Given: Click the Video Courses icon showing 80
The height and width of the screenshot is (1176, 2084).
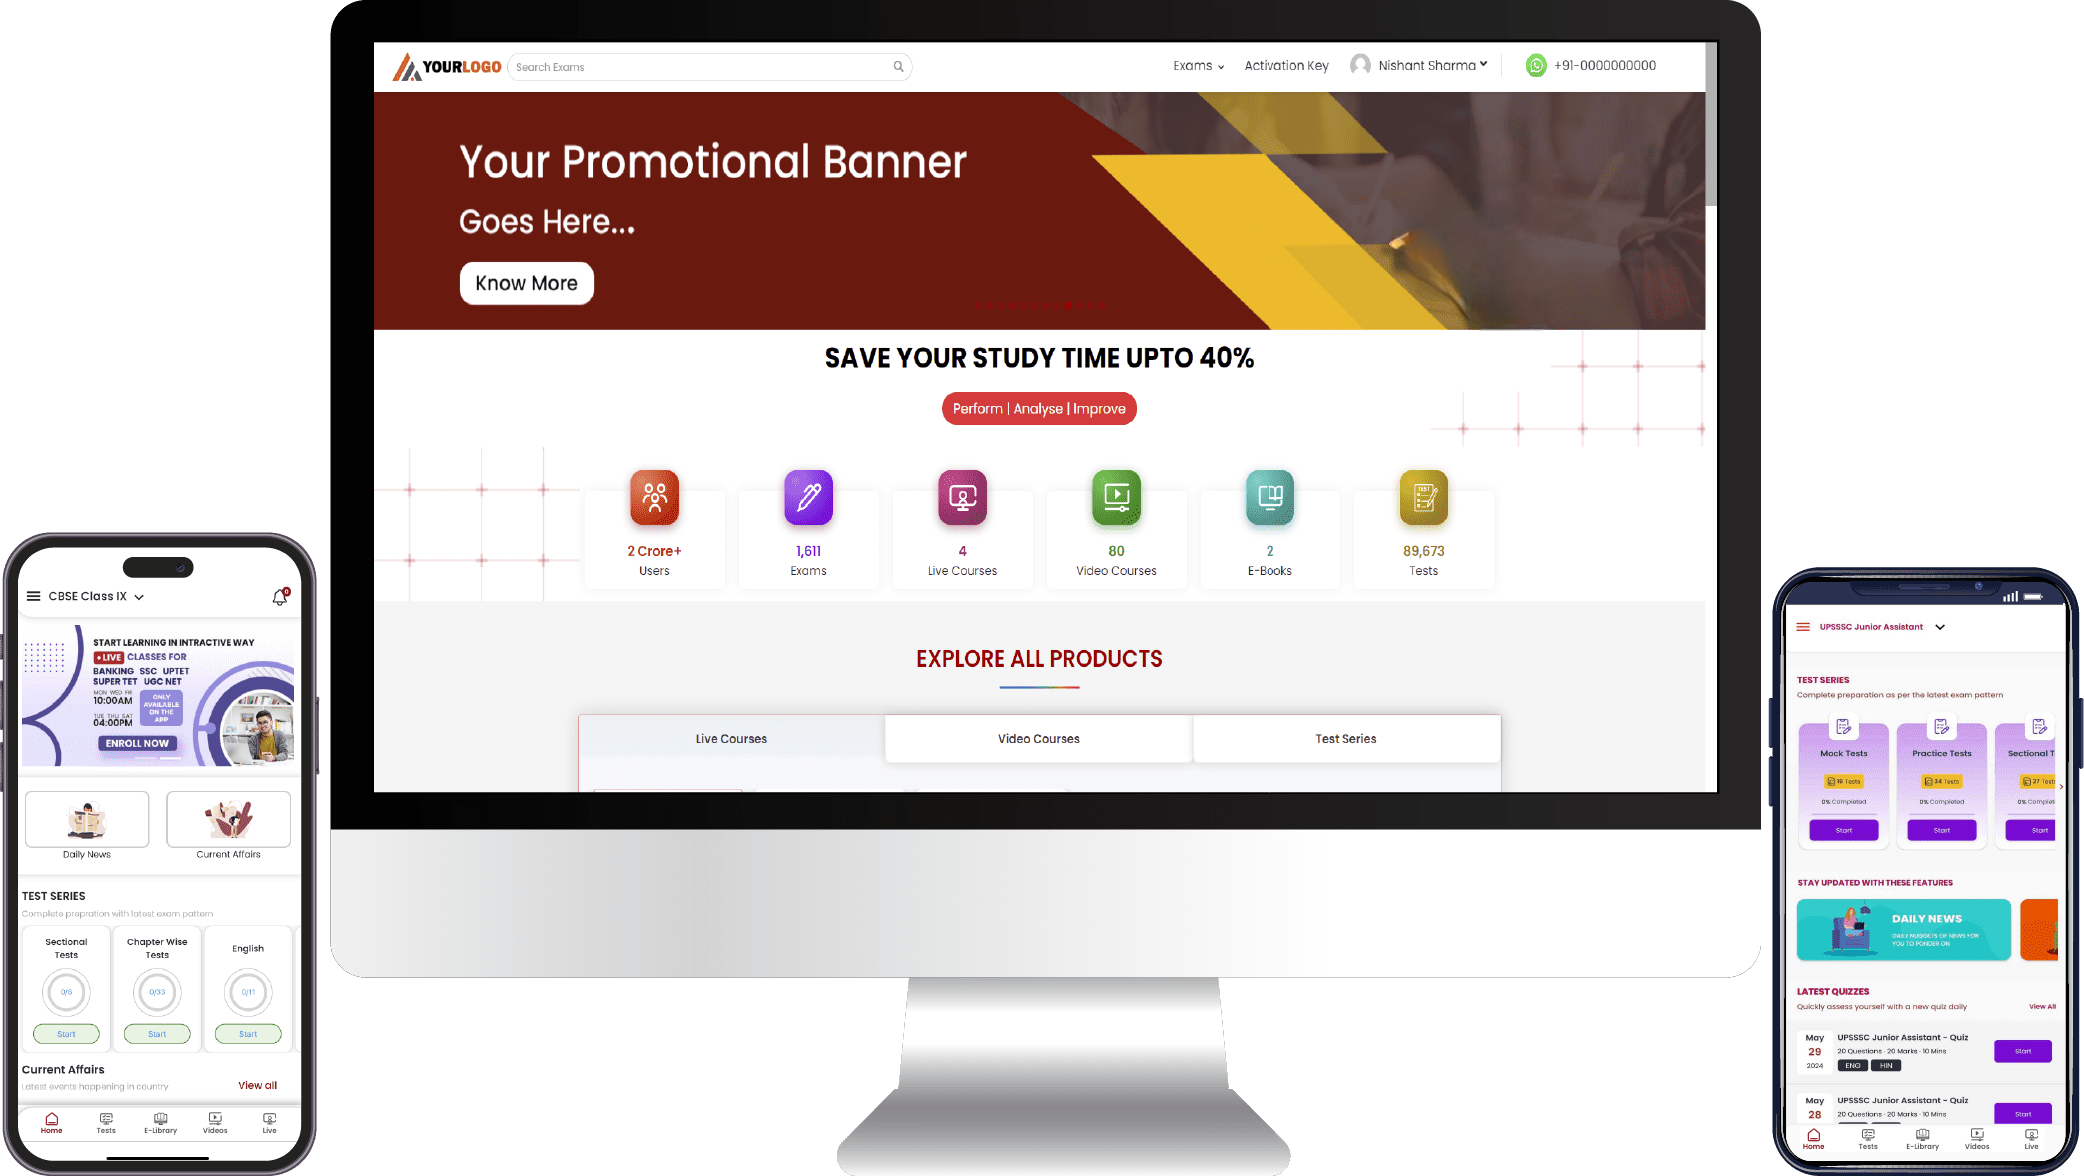Looking at the screenshot, I should 1115,496.
